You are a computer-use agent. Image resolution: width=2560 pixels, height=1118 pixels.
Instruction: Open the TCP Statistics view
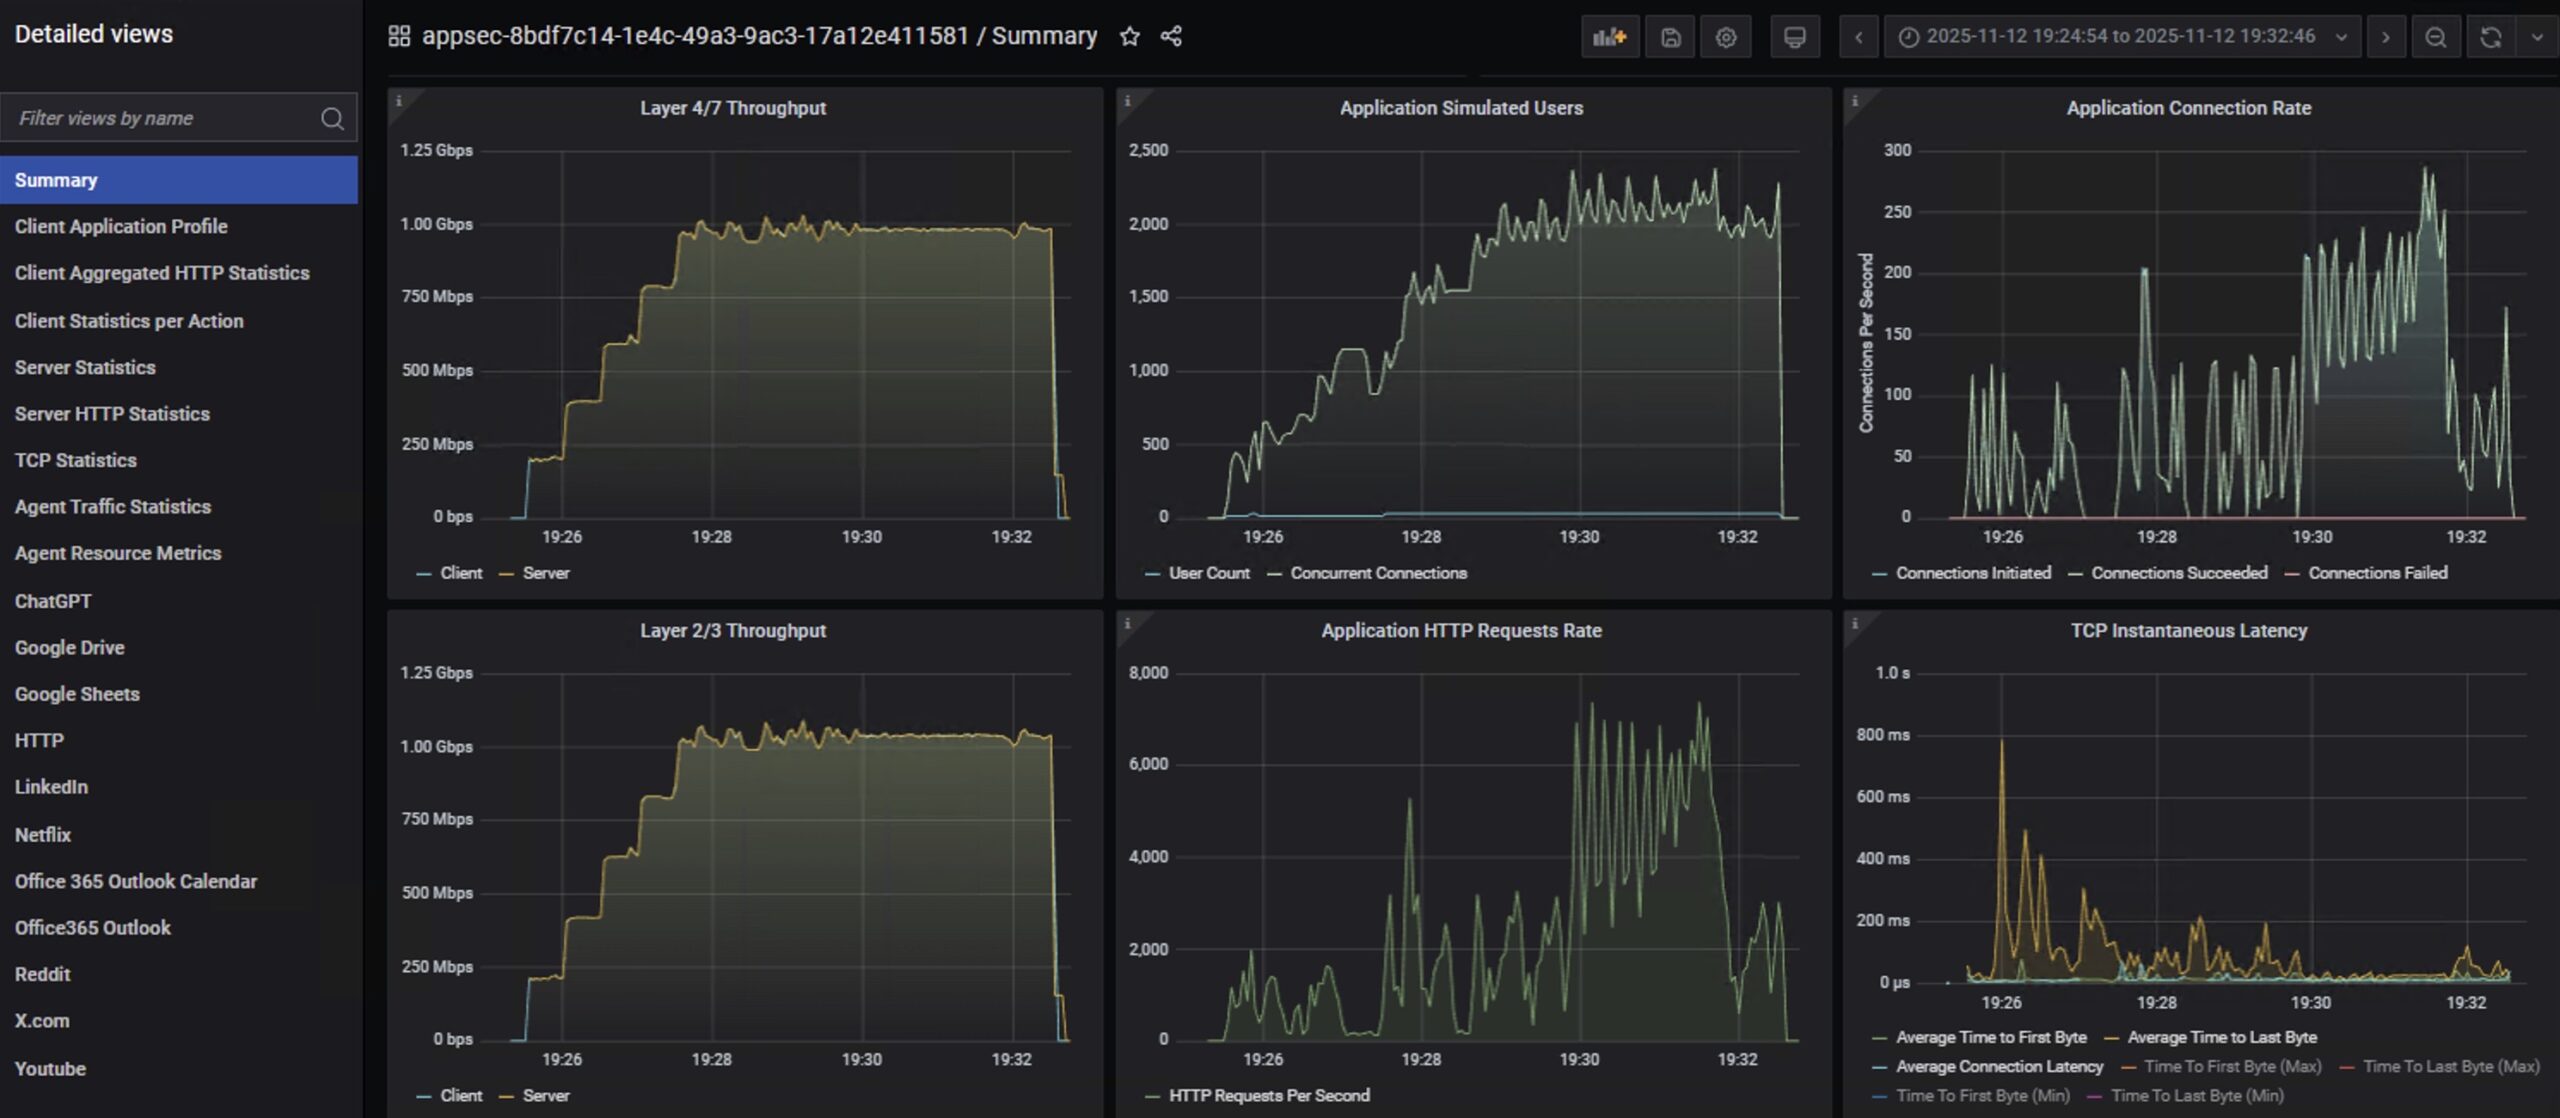(76, 460)
